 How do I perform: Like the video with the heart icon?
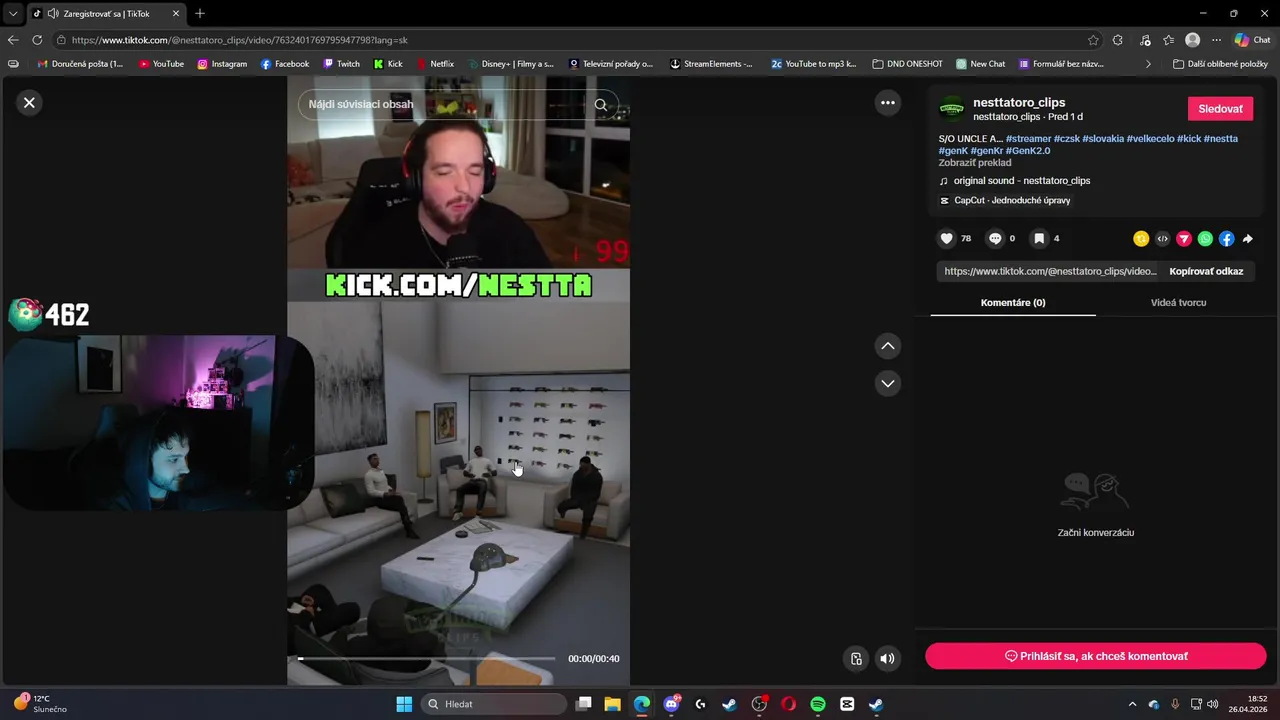pyautogui.click(x=947, y=238)
